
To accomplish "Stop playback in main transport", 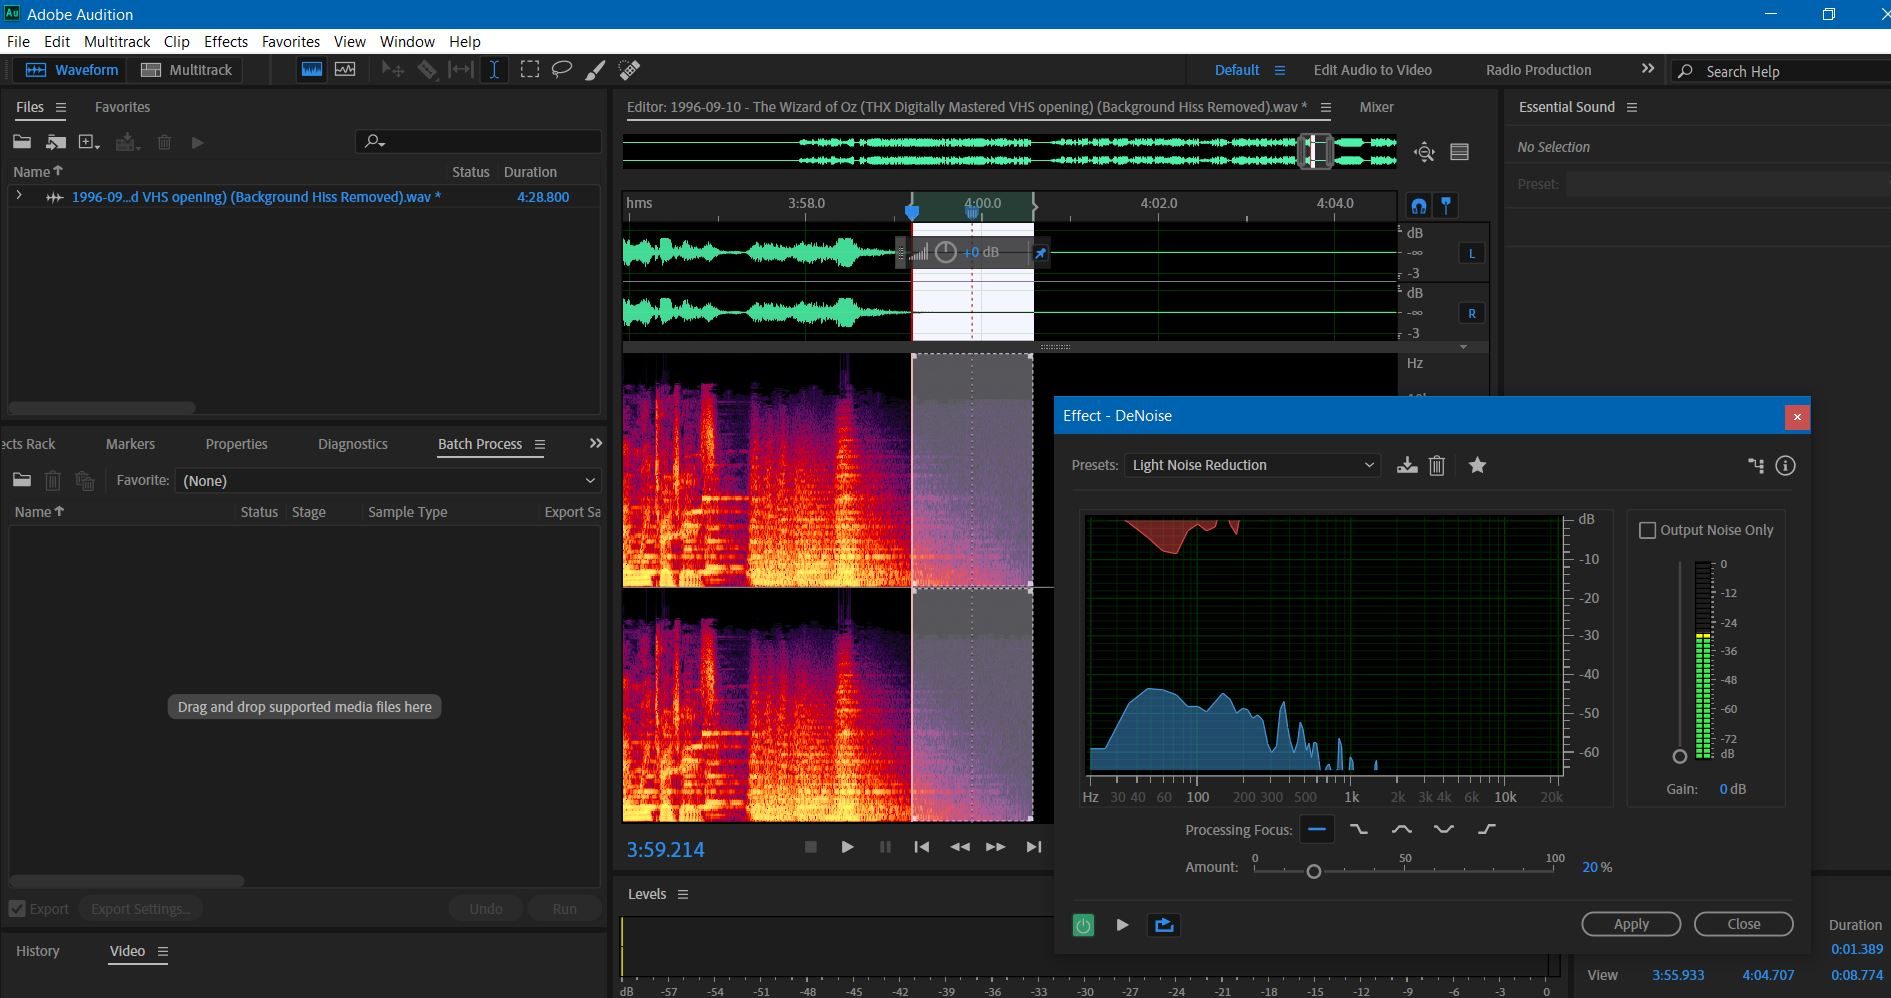I will coord(811,847).
